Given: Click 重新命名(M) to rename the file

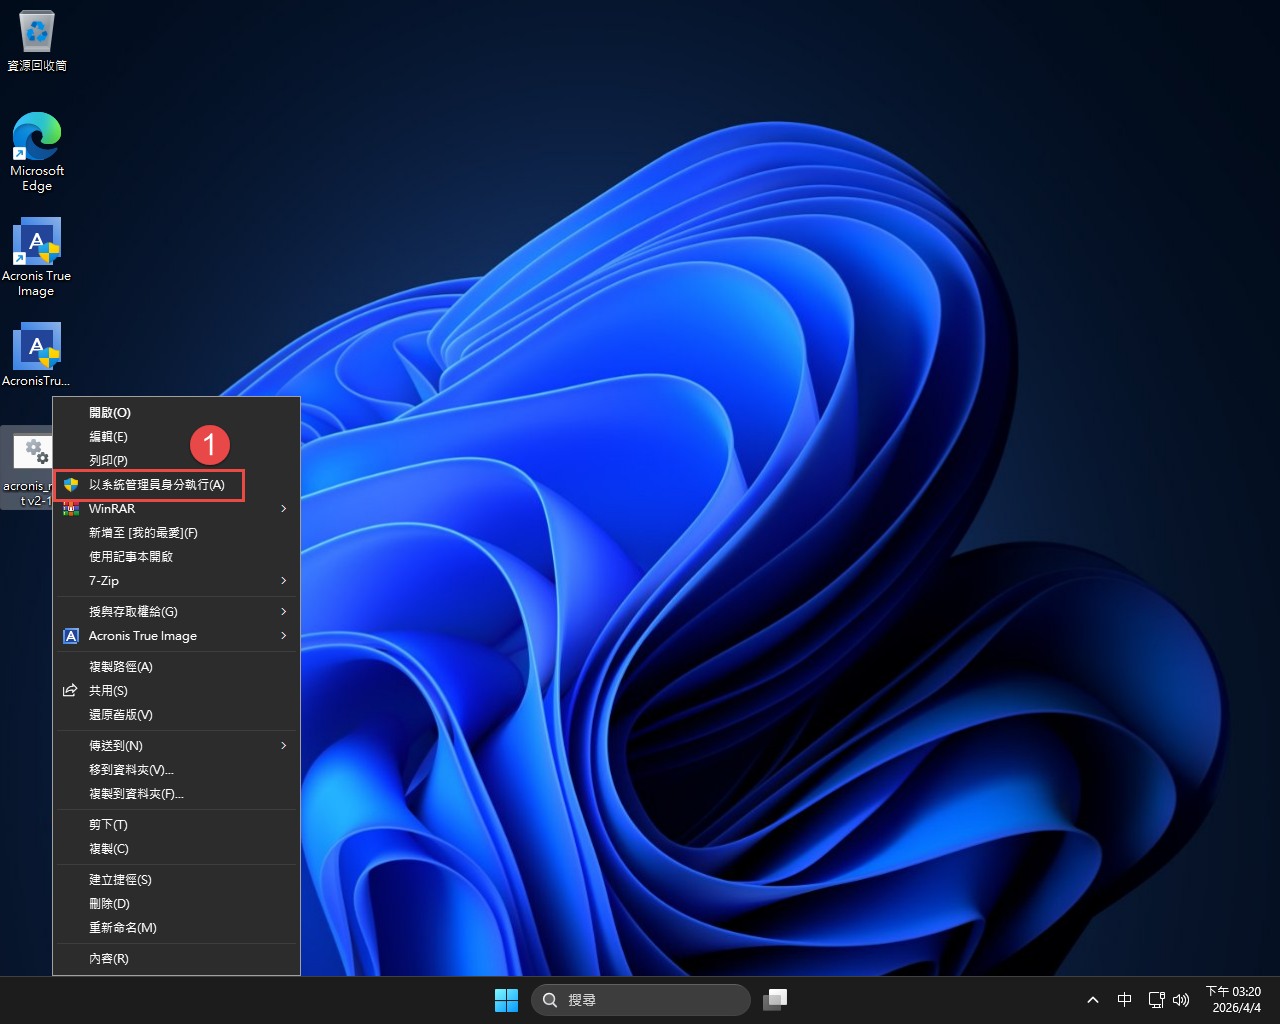Looking at the screenshot, I should 123,928.
